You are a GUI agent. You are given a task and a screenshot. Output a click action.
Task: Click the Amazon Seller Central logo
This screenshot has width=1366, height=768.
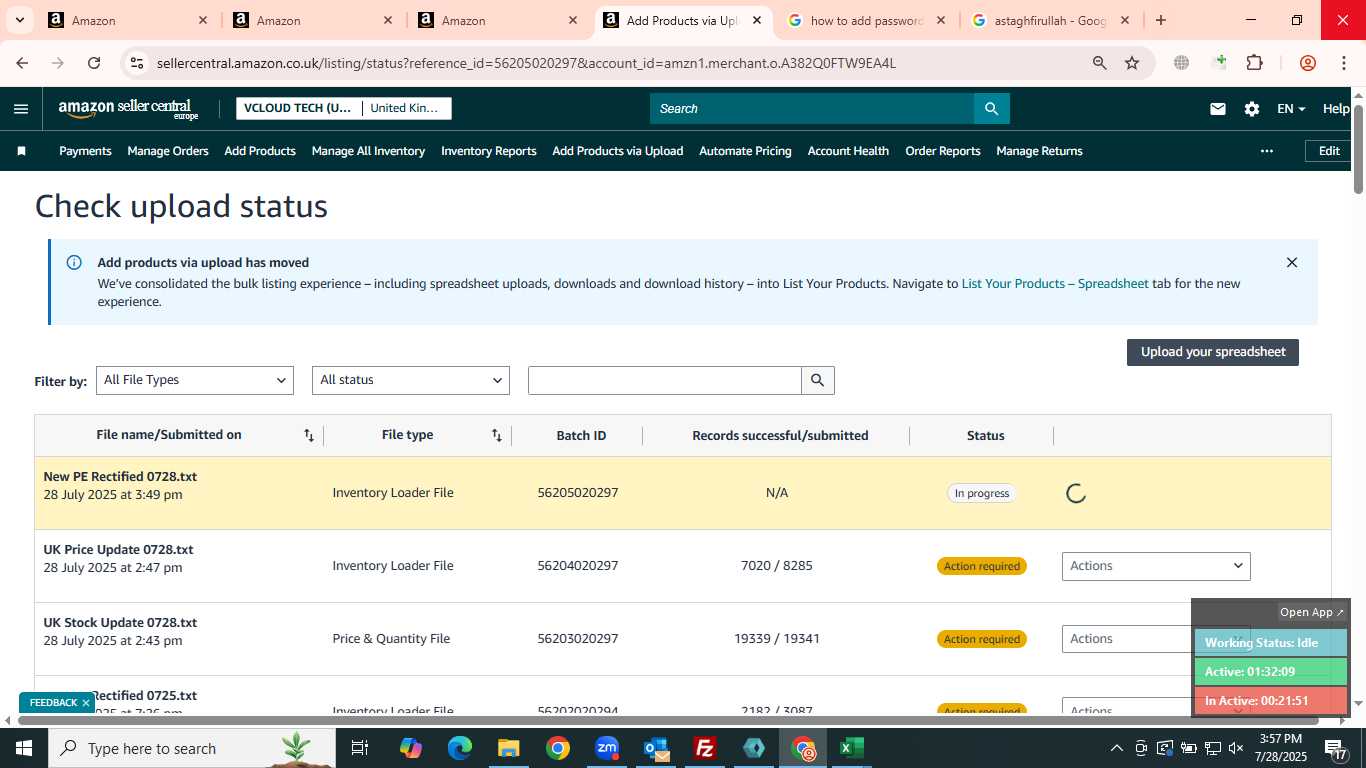click(x=129, y=109)
